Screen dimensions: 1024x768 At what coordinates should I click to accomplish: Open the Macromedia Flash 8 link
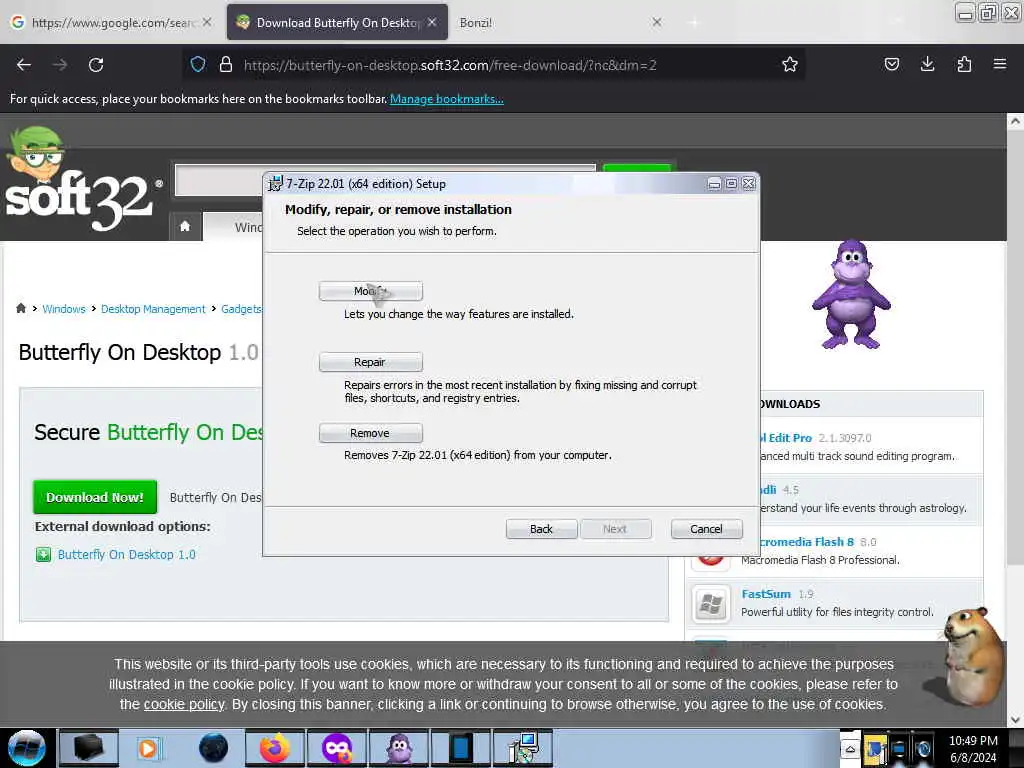[806, 541]
